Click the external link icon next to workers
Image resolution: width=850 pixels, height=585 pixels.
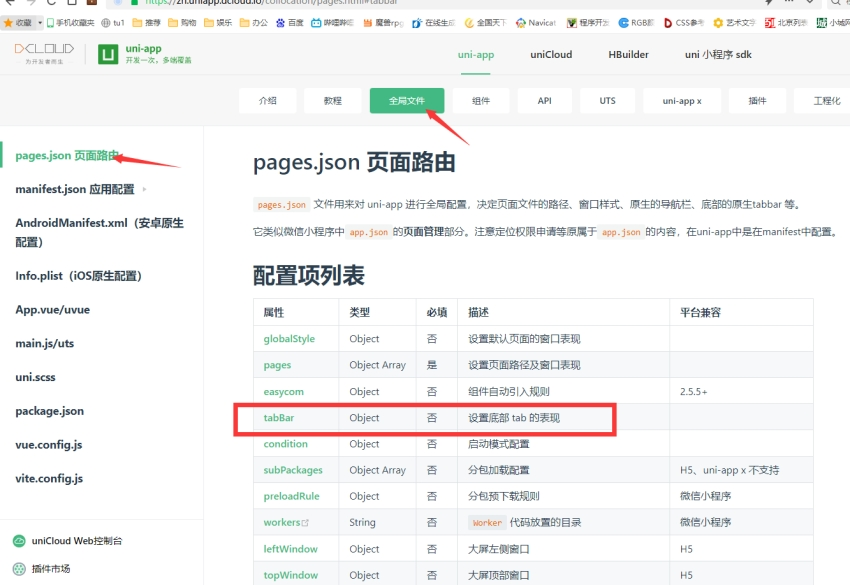pyautogui.click(x=305, y=523)
